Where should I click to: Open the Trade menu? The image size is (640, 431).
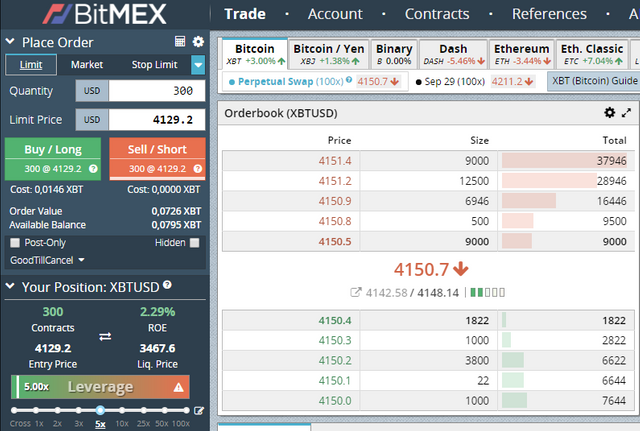coord(245,14)
